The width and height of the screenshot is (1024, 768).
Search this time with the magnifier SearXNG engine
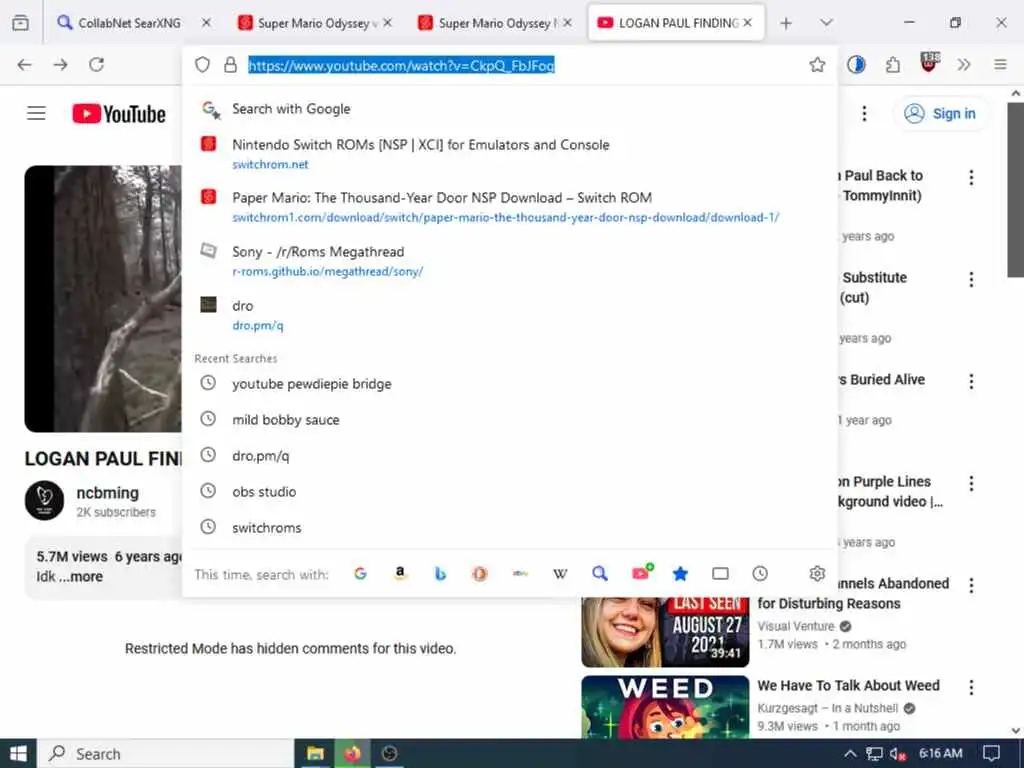click(600, 573)
